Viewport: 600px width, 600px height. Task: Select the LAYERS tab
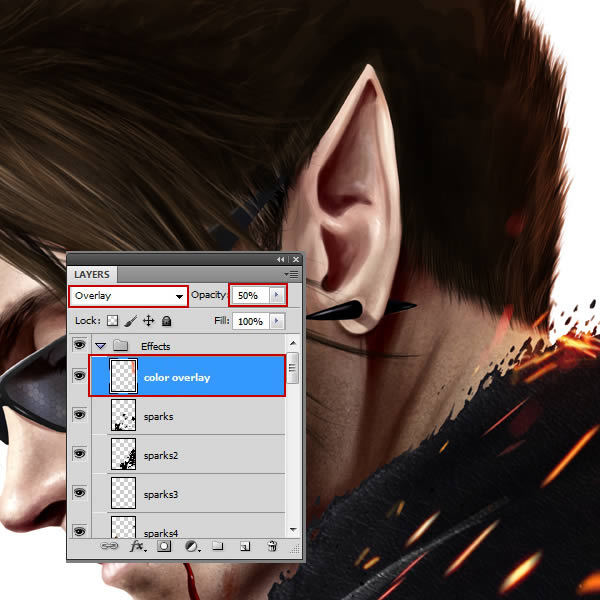coord(92,274)
